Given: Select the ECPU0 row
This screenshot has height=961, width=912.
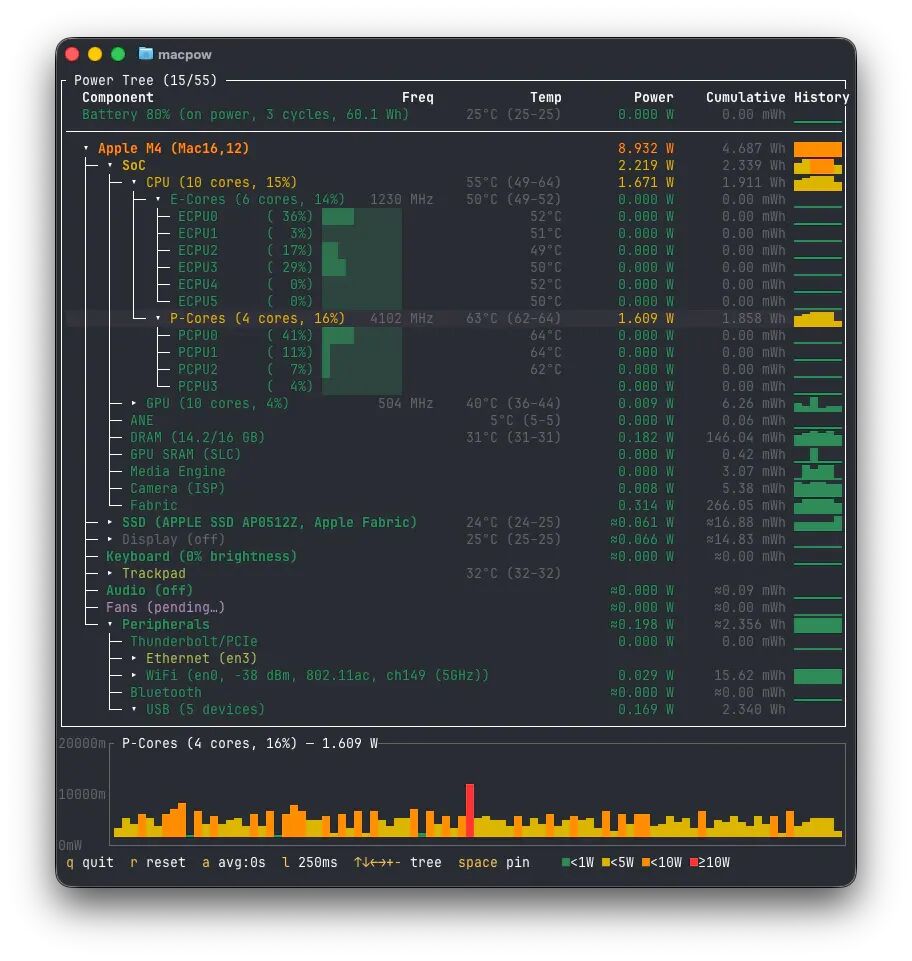Looking at the screenshot, I should [x=454, y=216].
